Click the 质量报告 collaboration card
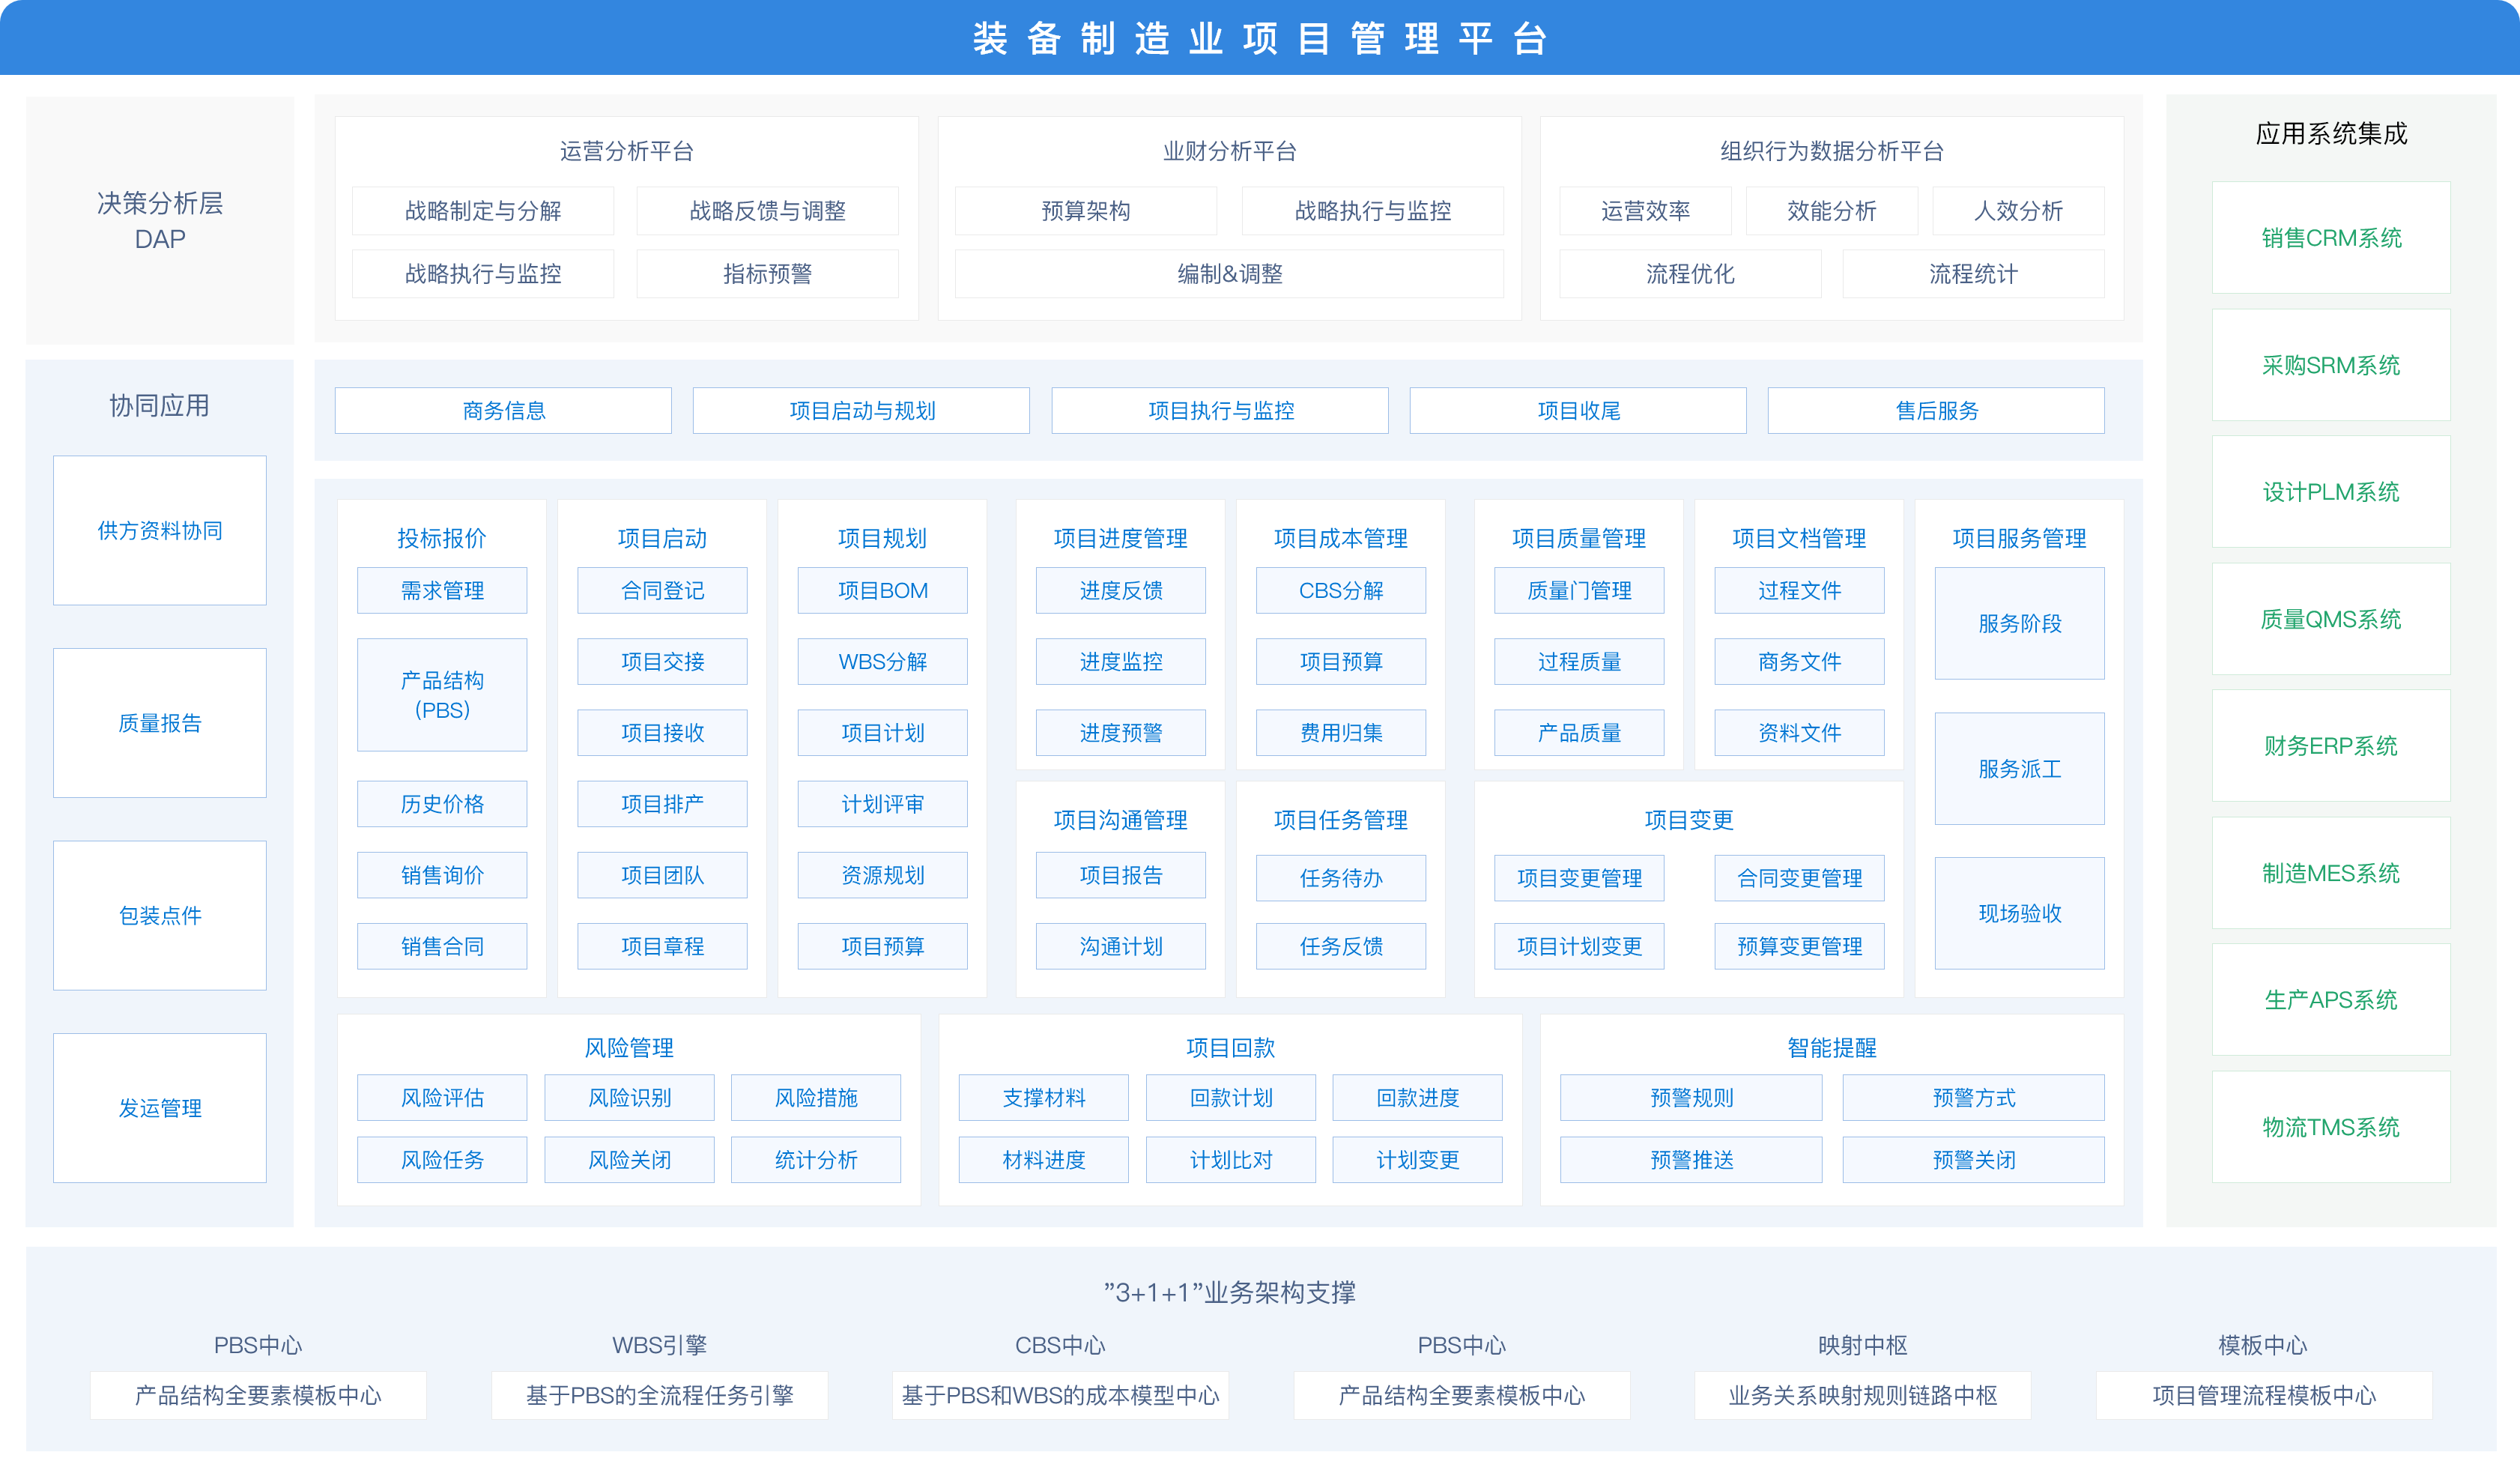This screenshot has height=1473, width=2520. (x=160, y=723)
